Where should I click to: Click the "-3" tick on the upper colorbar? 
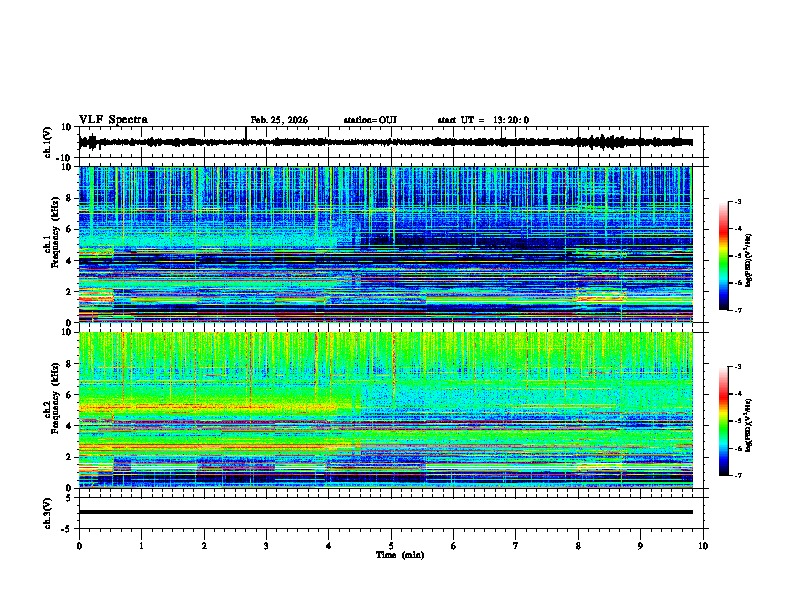[737, 201]
